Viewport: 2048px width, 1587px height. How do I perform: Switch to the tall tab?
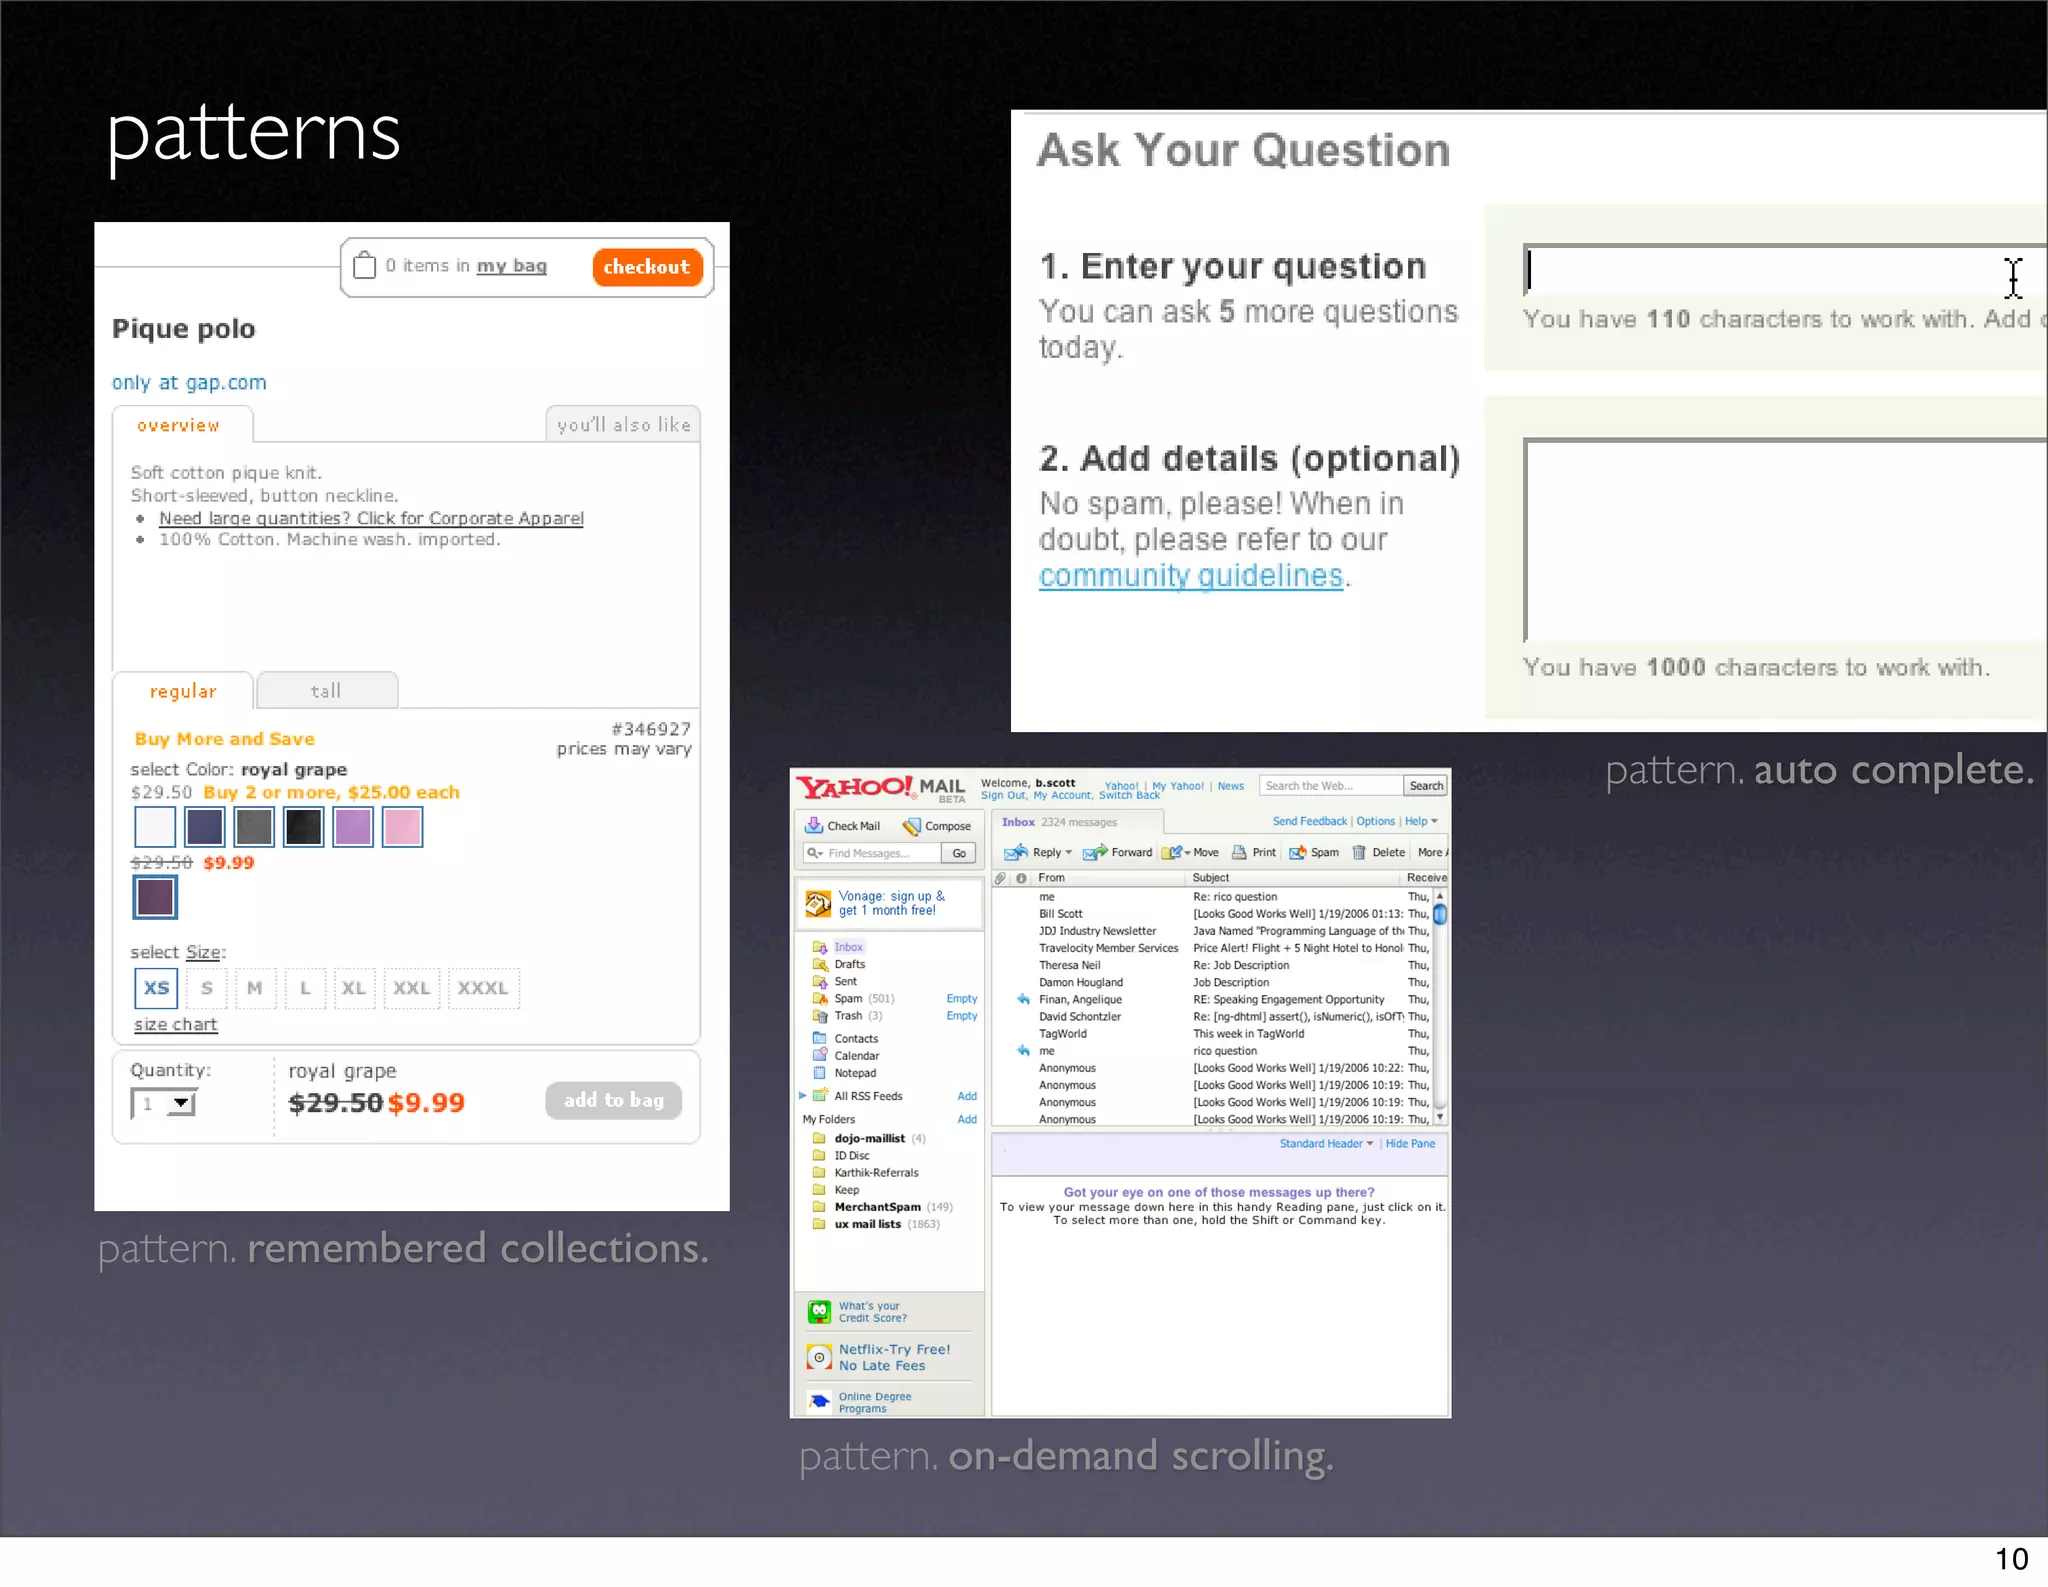point(327,691)
